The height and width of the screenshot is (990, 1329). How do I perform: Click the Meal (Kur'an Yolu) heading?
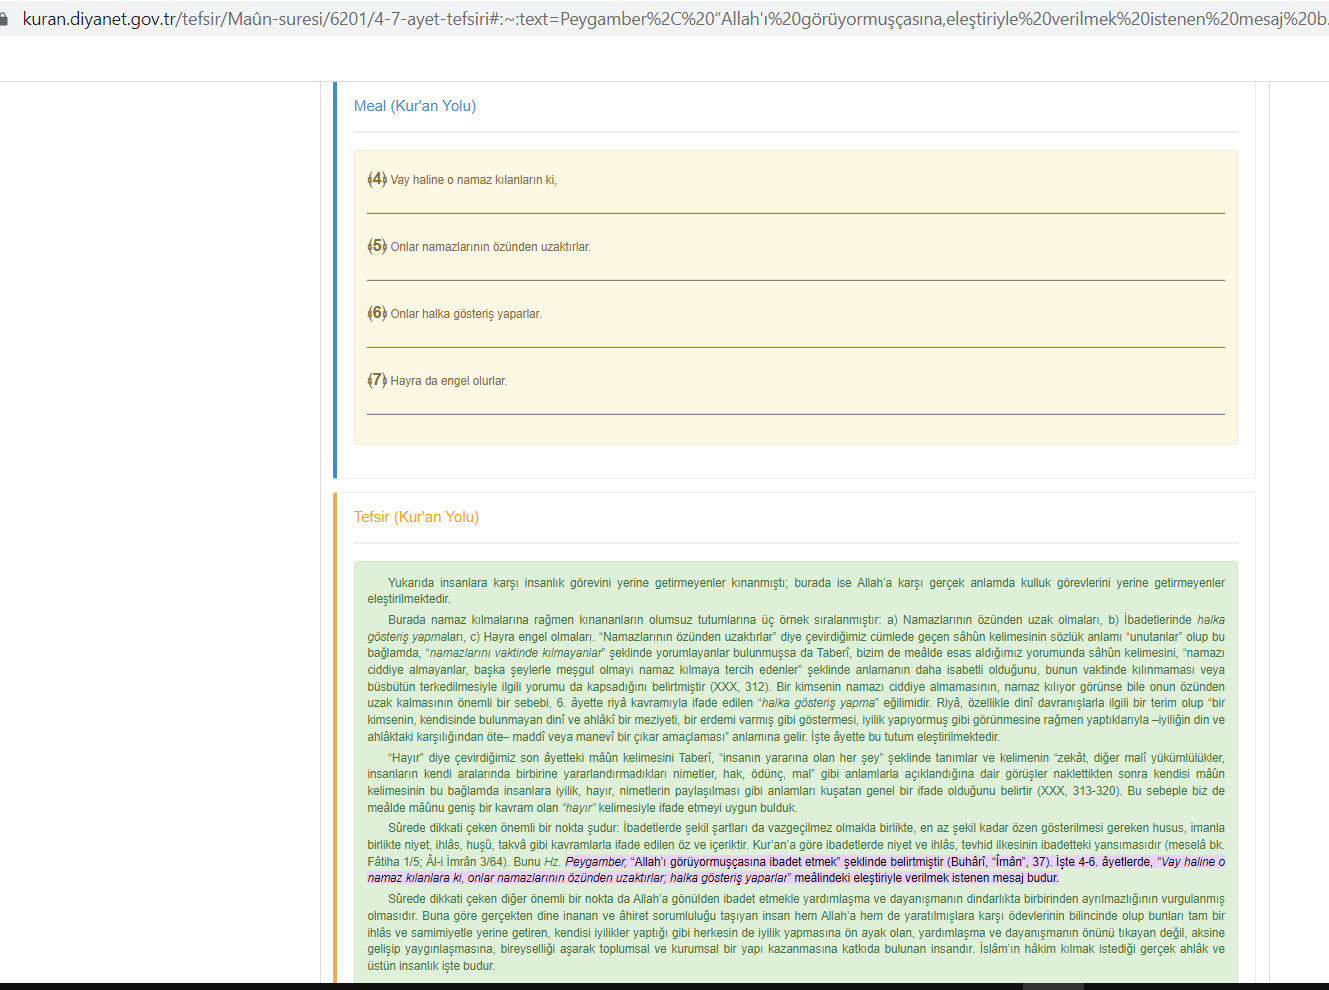coord(415,106)
